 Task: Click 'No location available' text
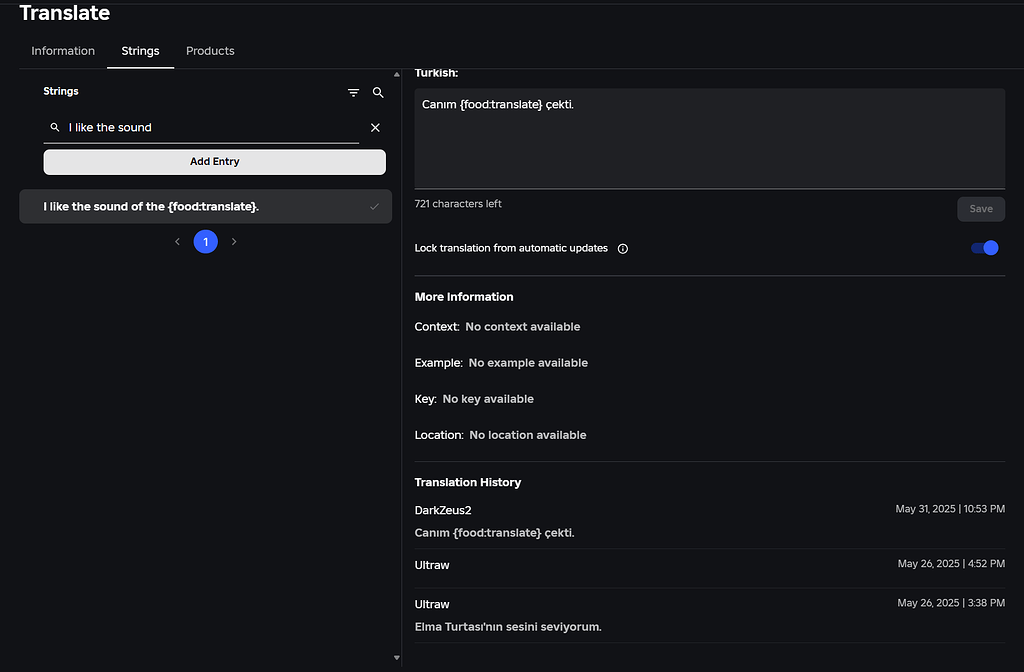coord(528,436)
